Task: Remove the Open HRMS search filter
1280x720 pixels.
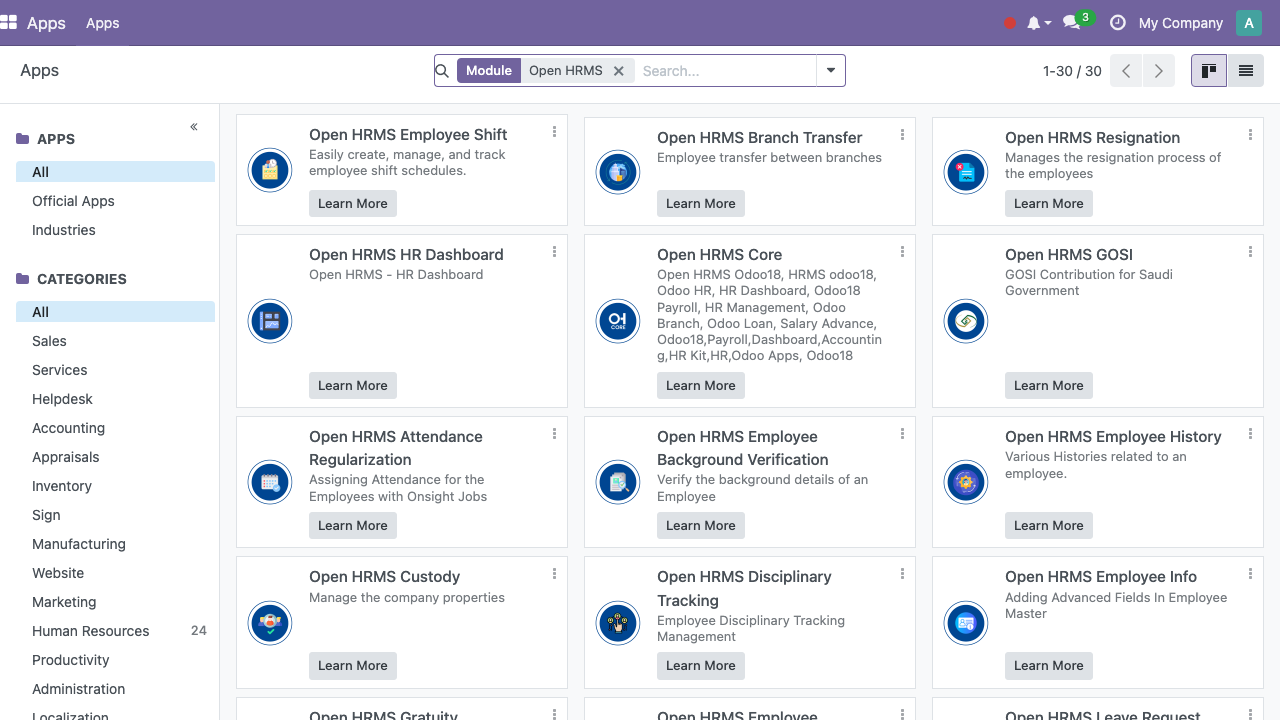Action: pyautogui.click(x=619, y=71)
